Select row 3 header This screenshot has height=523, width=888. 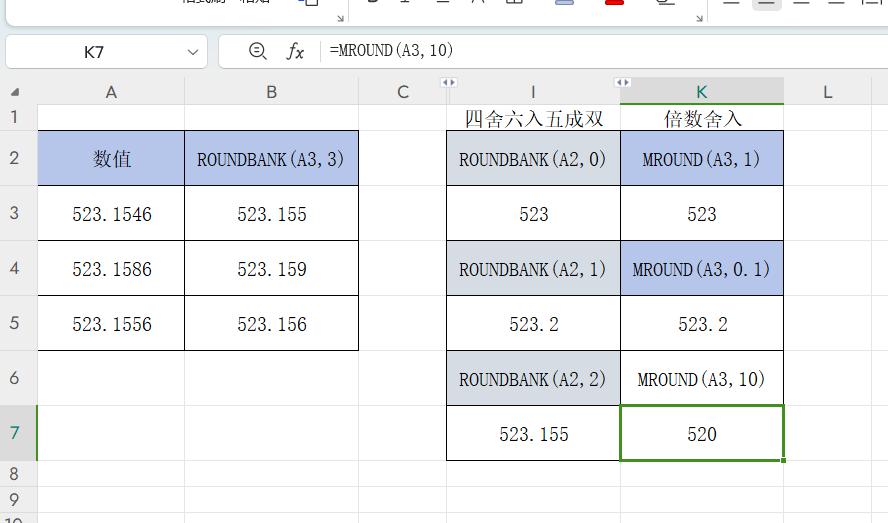click(14, 213)
